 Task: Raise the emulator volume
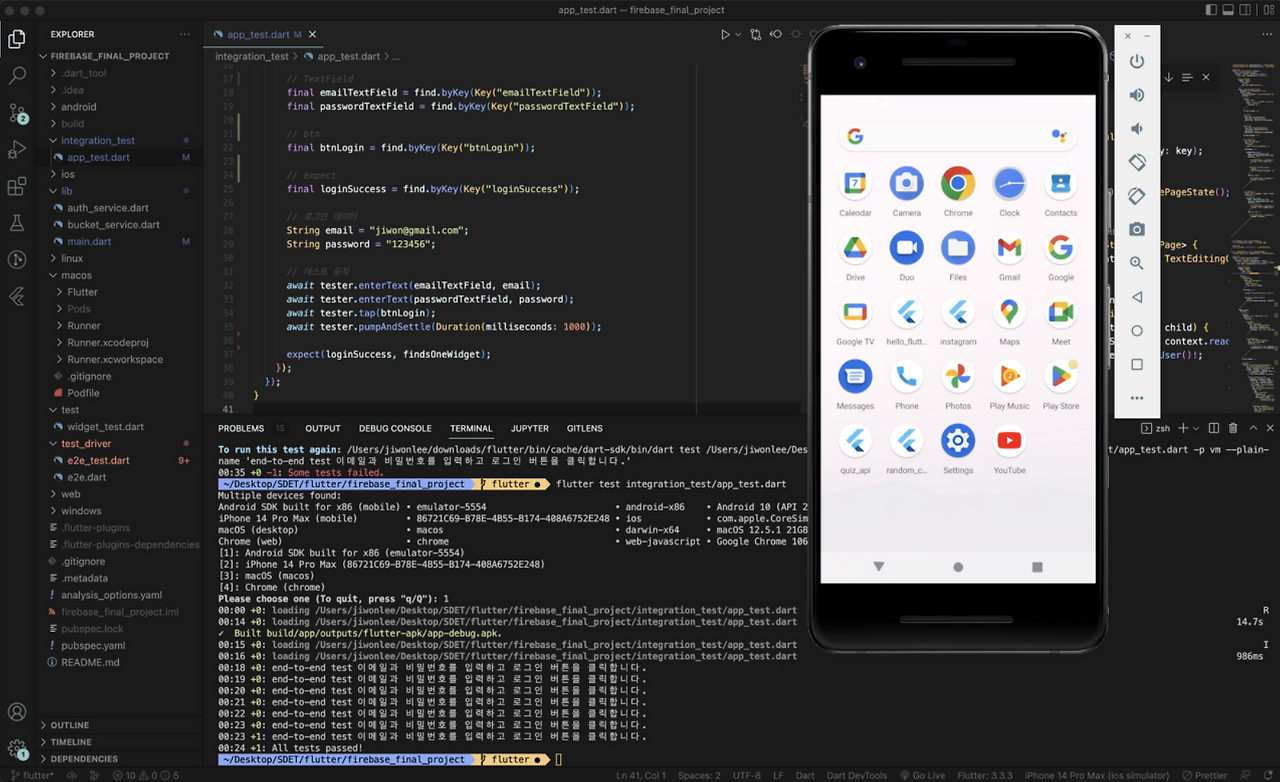[x=1137, y=95]
